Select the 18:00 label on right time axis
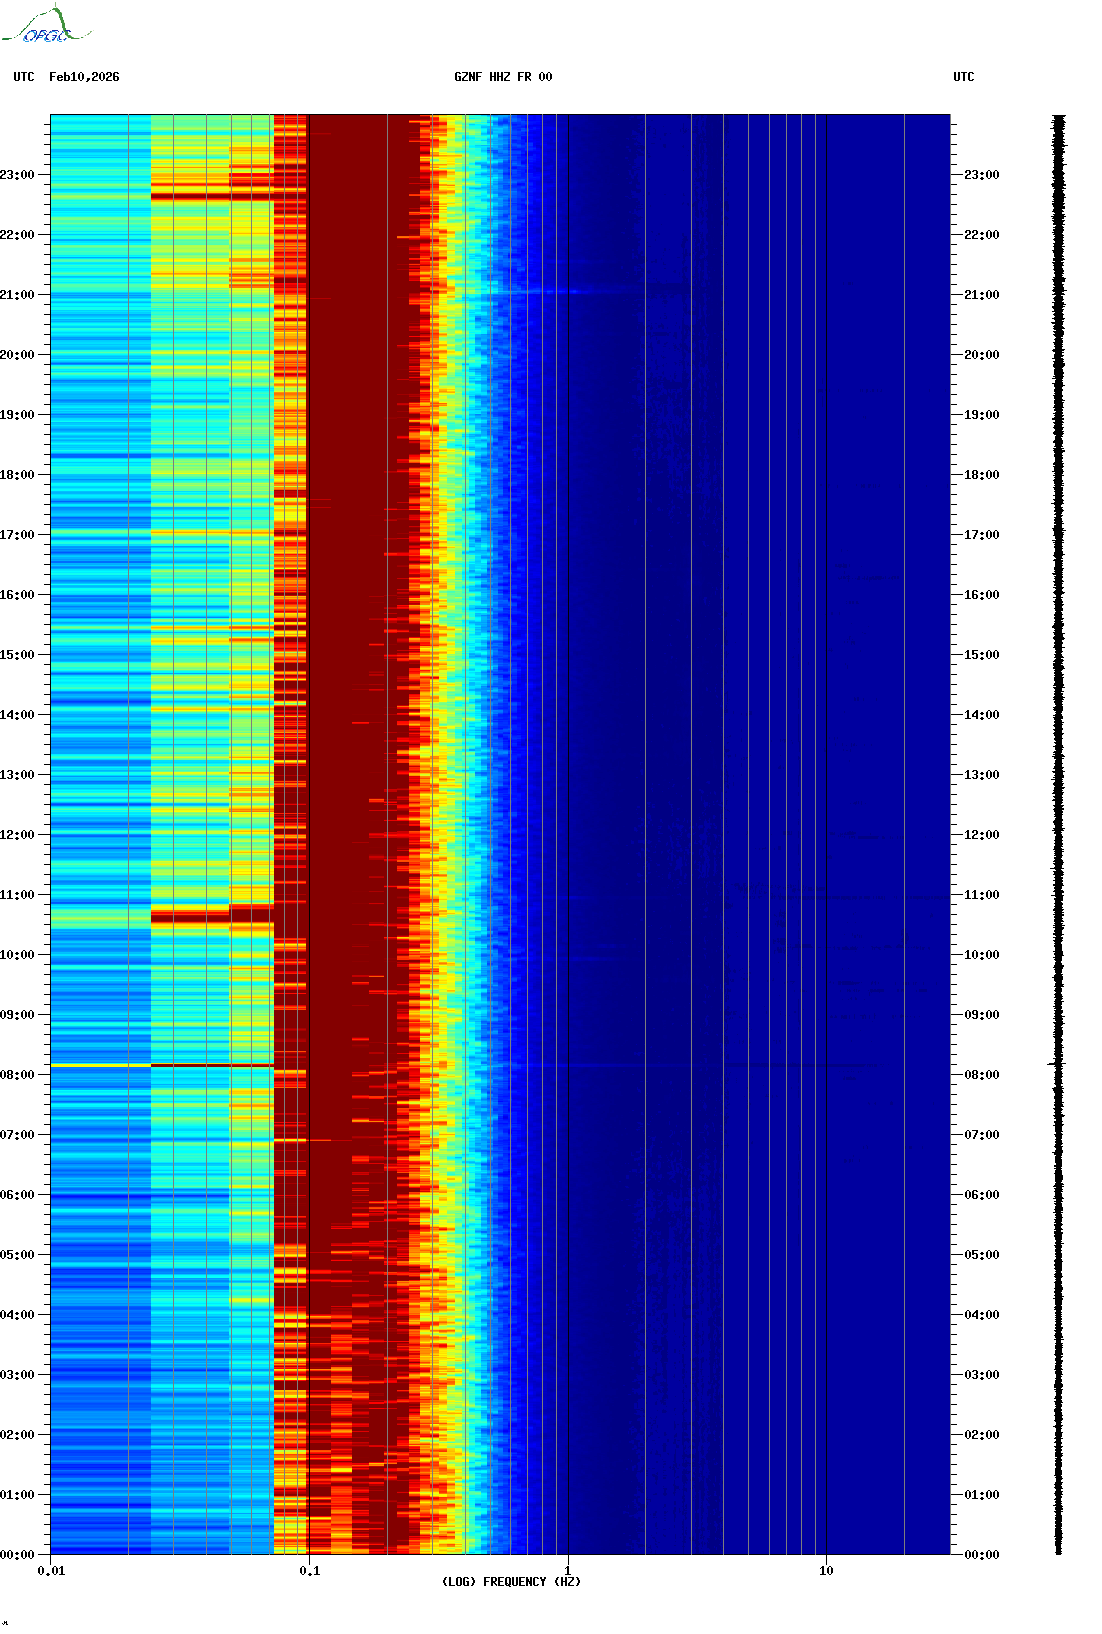 click(x=981, y=475)
